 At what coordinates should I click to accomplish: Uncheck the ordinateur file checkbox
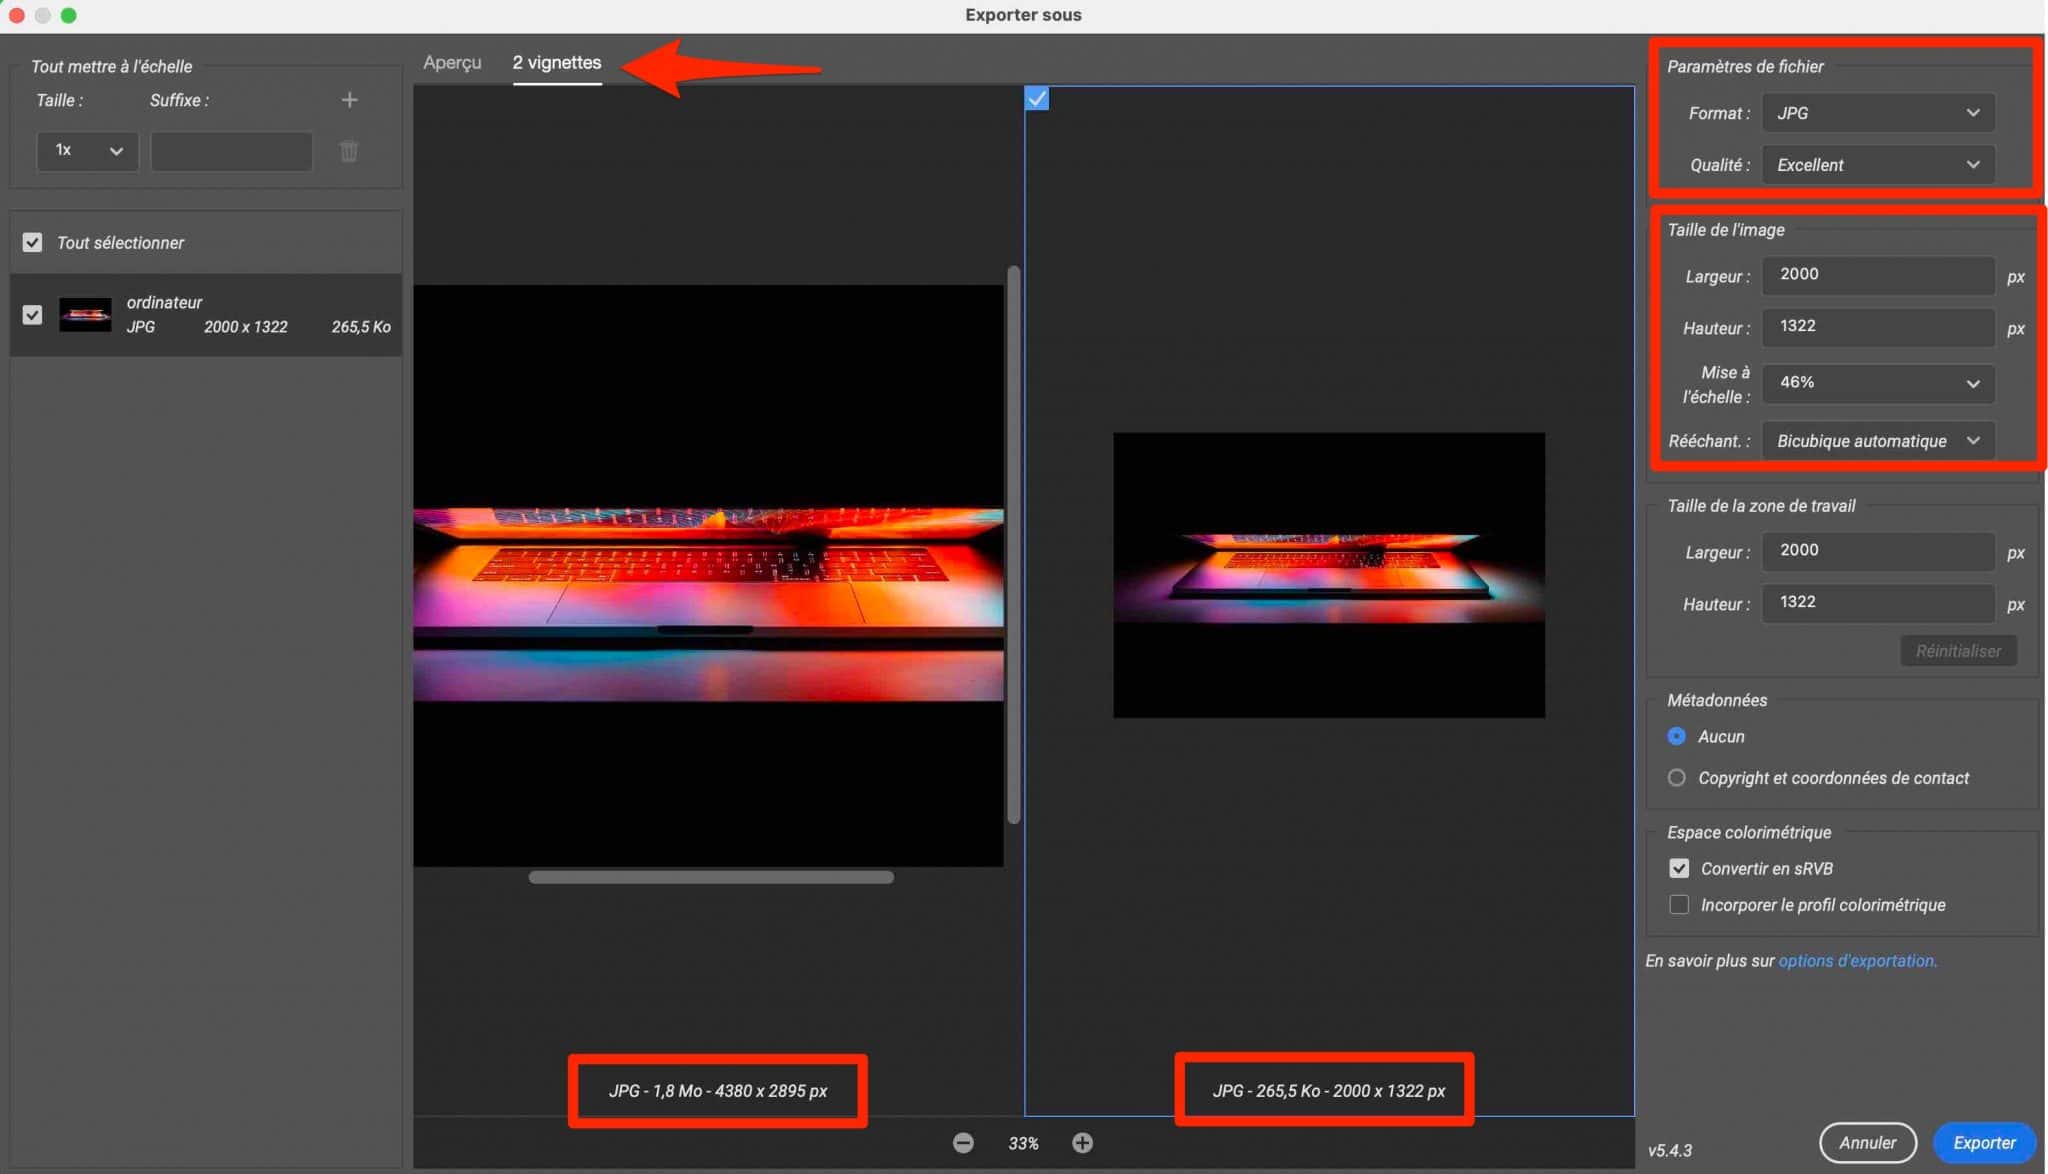[31, 314]
